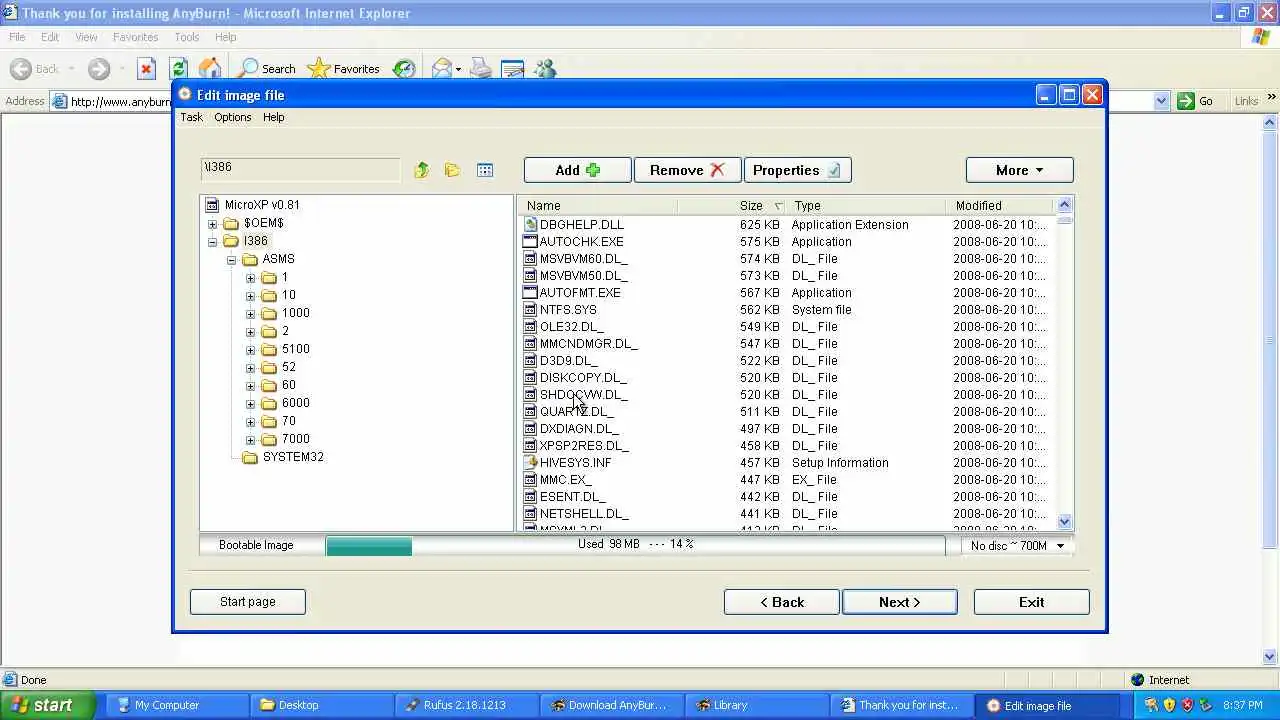The image size is (1280, 720).
Task: Click $OEM$ folder icon in tree
Action: 231,223
